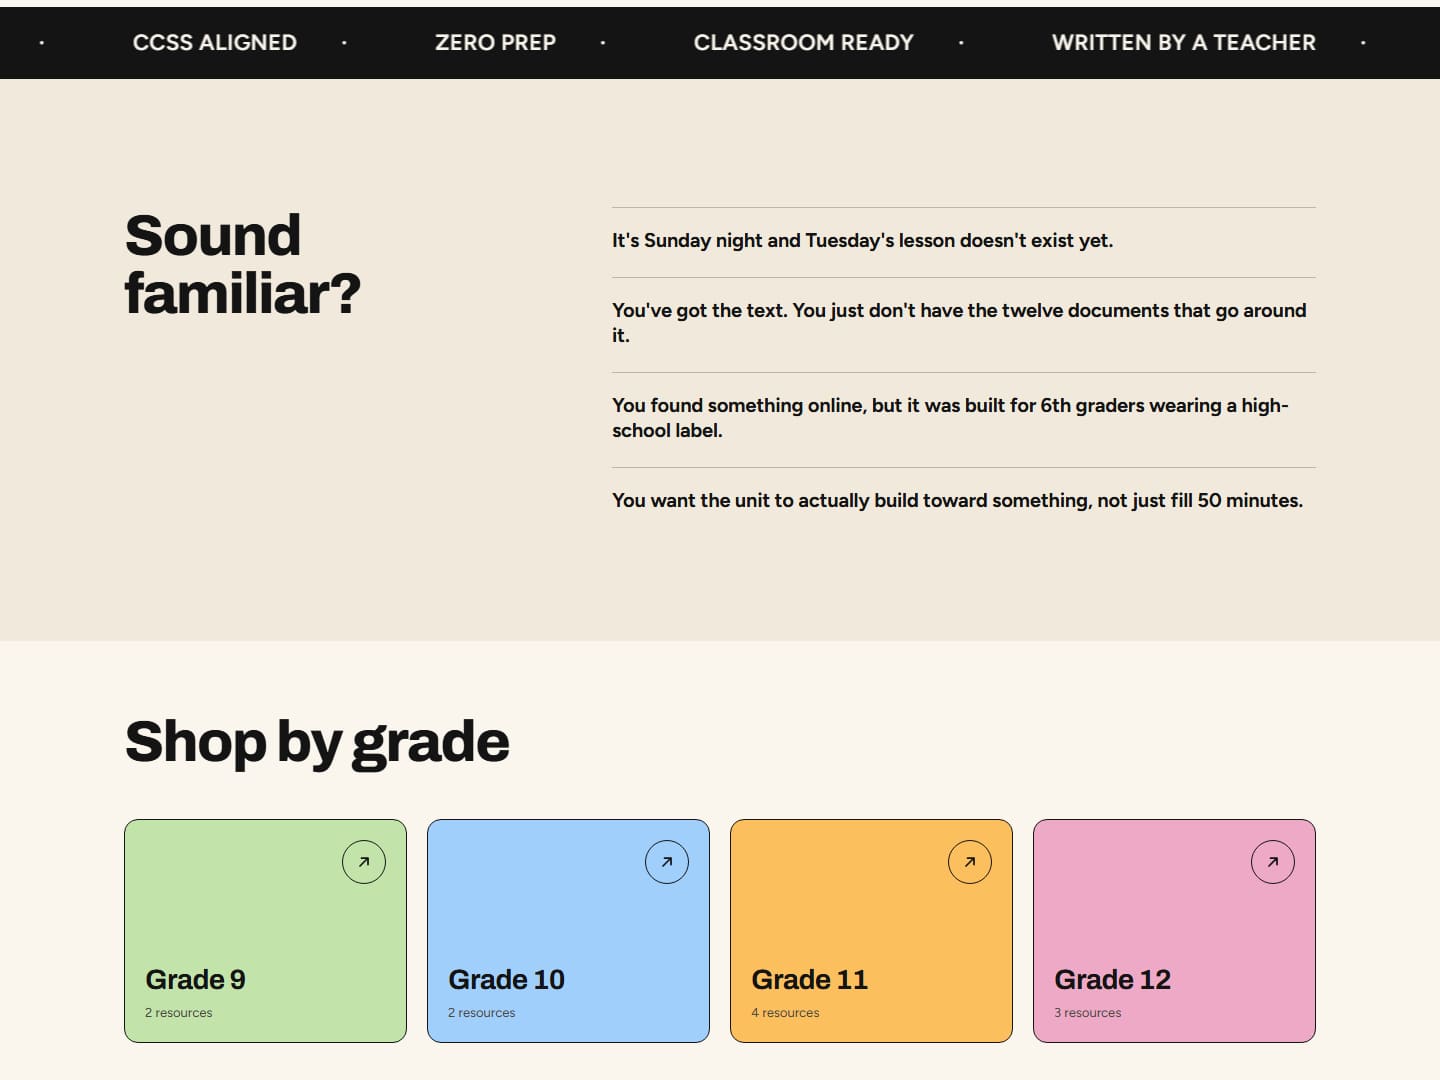Click the line about the twelve documents
This screenshot has height=1080, width=1440.
click(960, 322)
